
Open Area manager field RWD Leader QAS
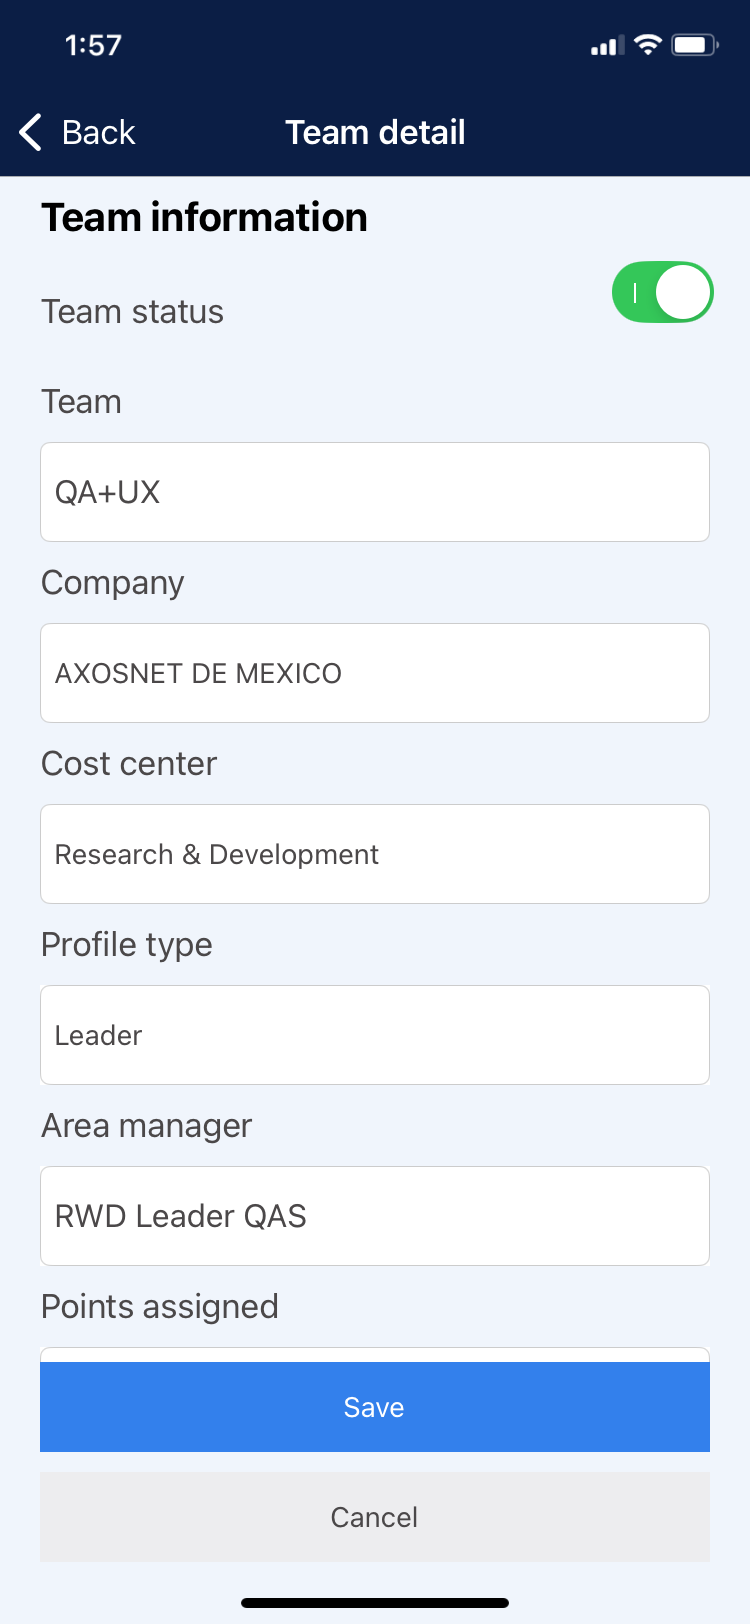pos(375,1216)
